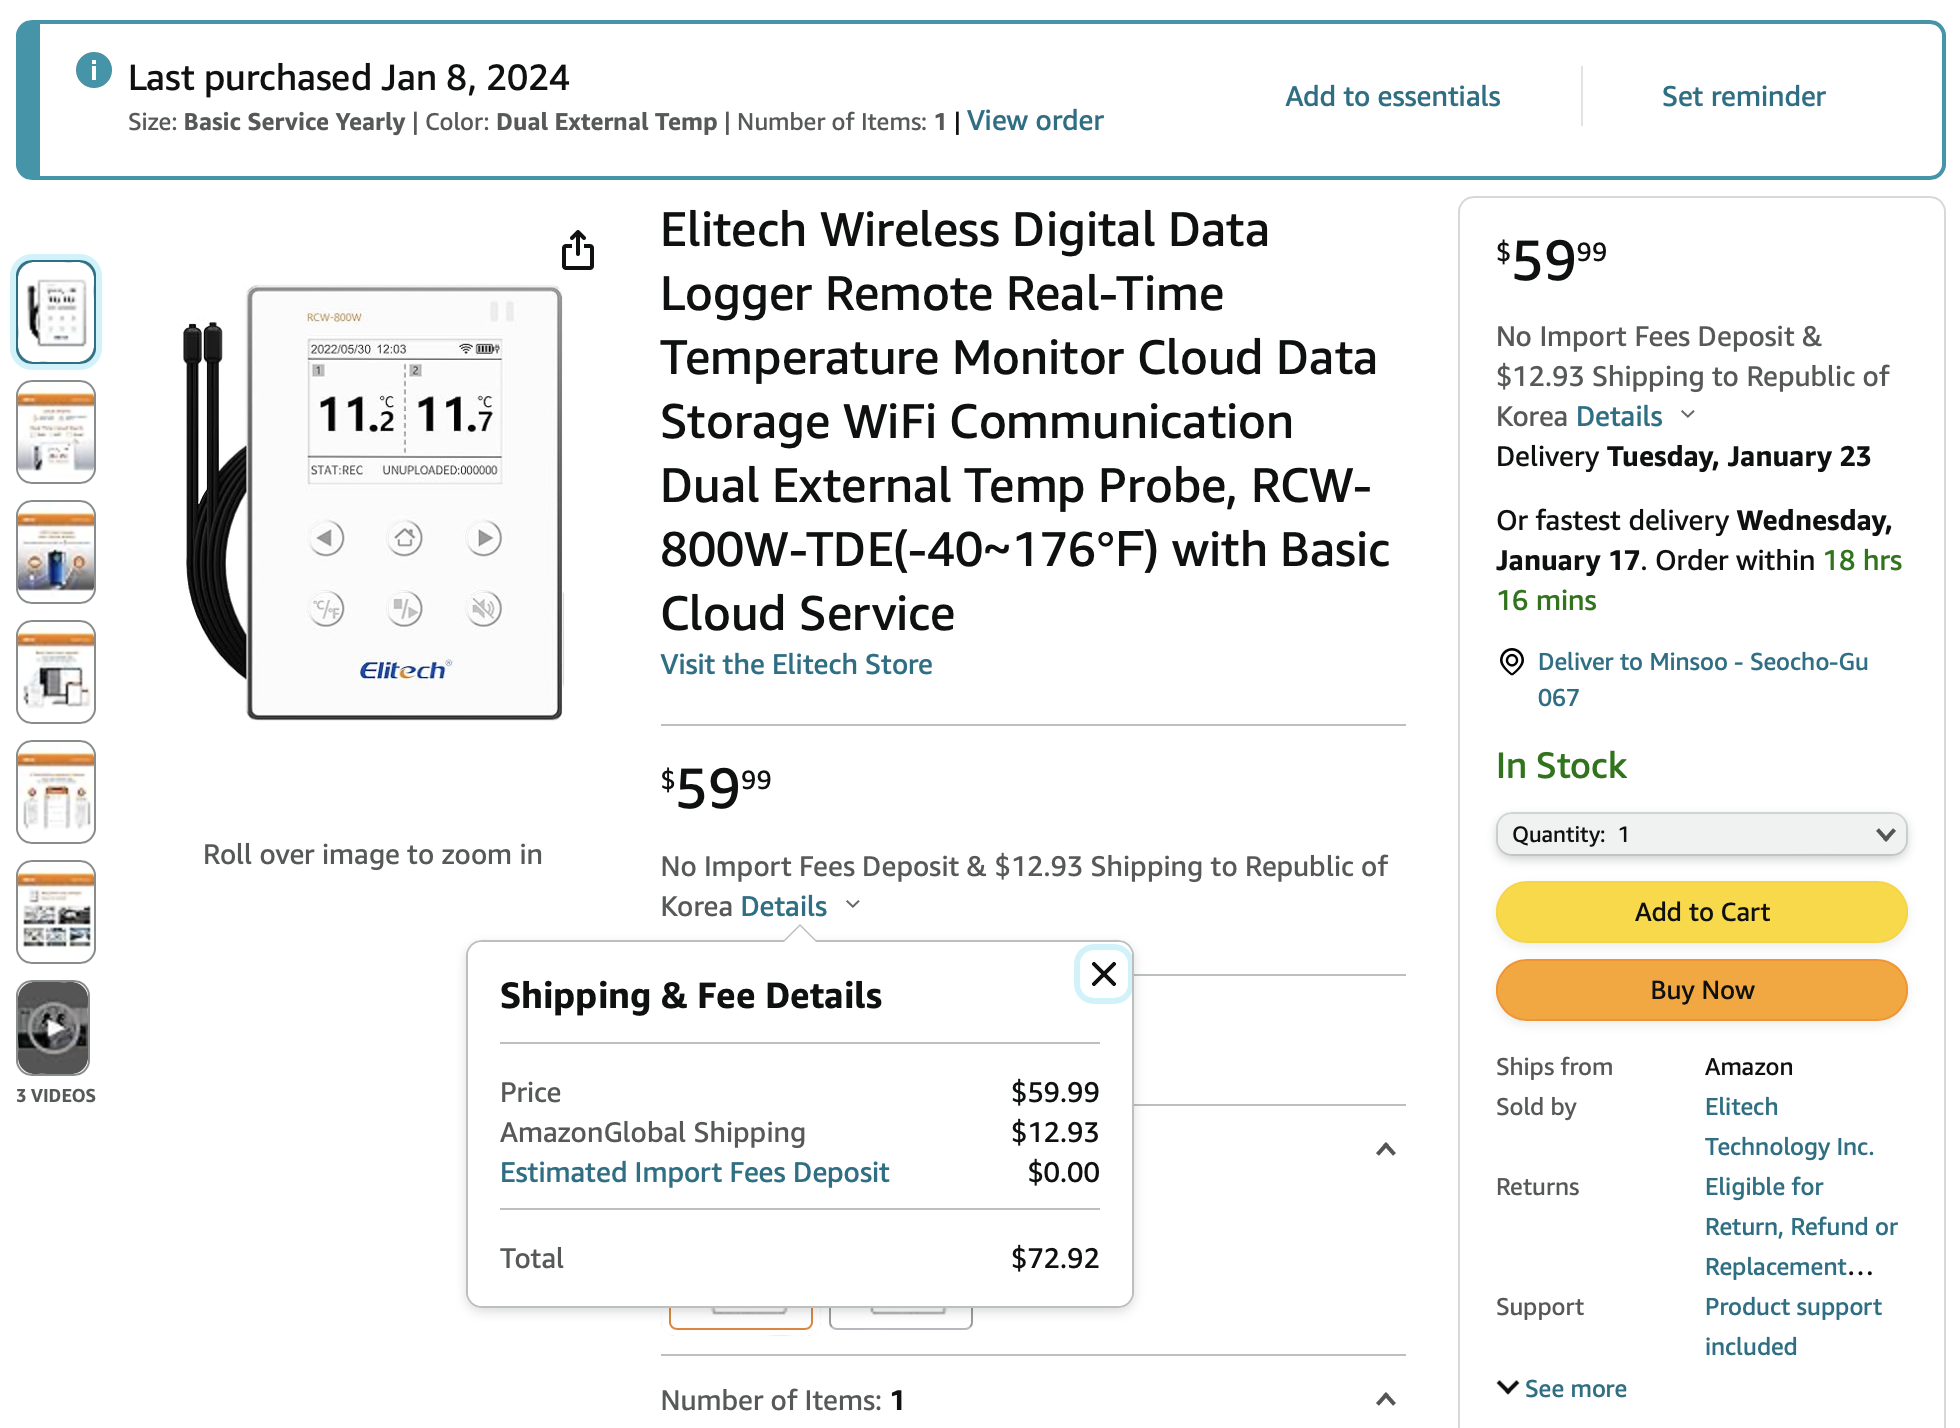Viewport: 1960px width, 1428px height.
Task: Click Add to Cart button
Action: pyautogui.click(x=1701, y=912)
